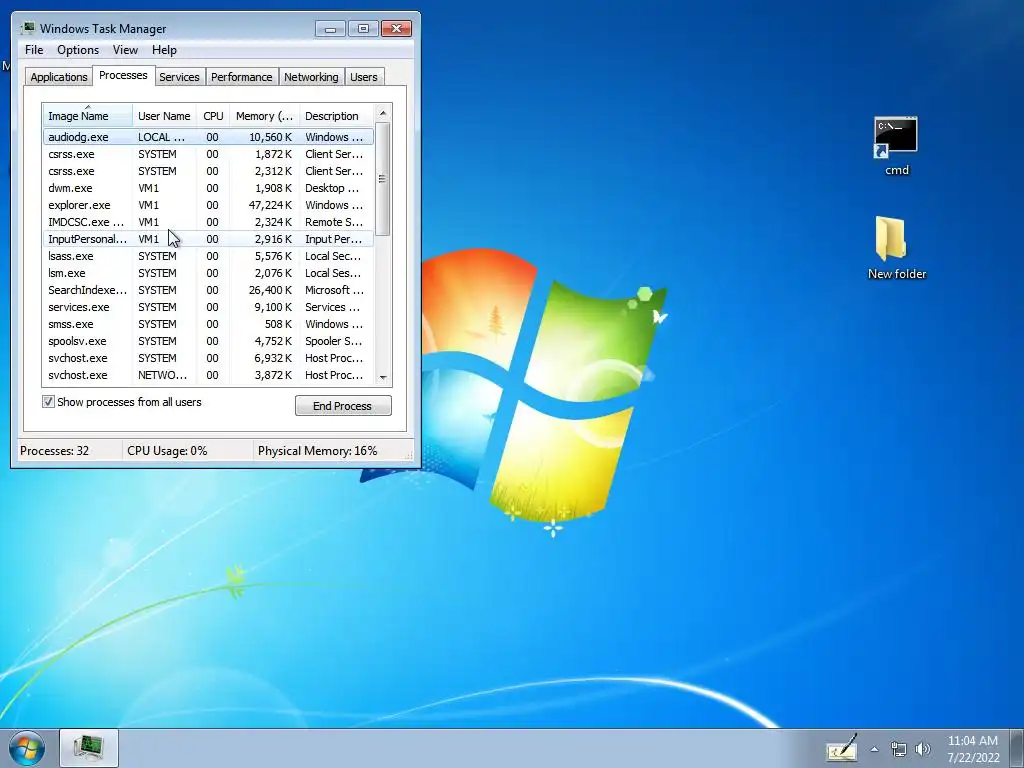Click the network tray icon

click(899, 749)
